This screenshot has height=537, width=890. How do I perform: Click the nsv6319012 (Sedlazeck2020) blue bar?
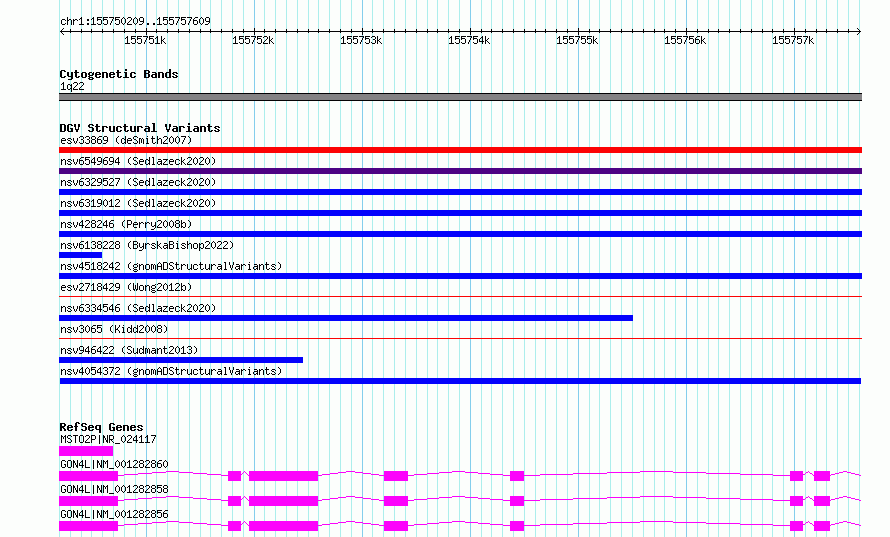(460, 213)
